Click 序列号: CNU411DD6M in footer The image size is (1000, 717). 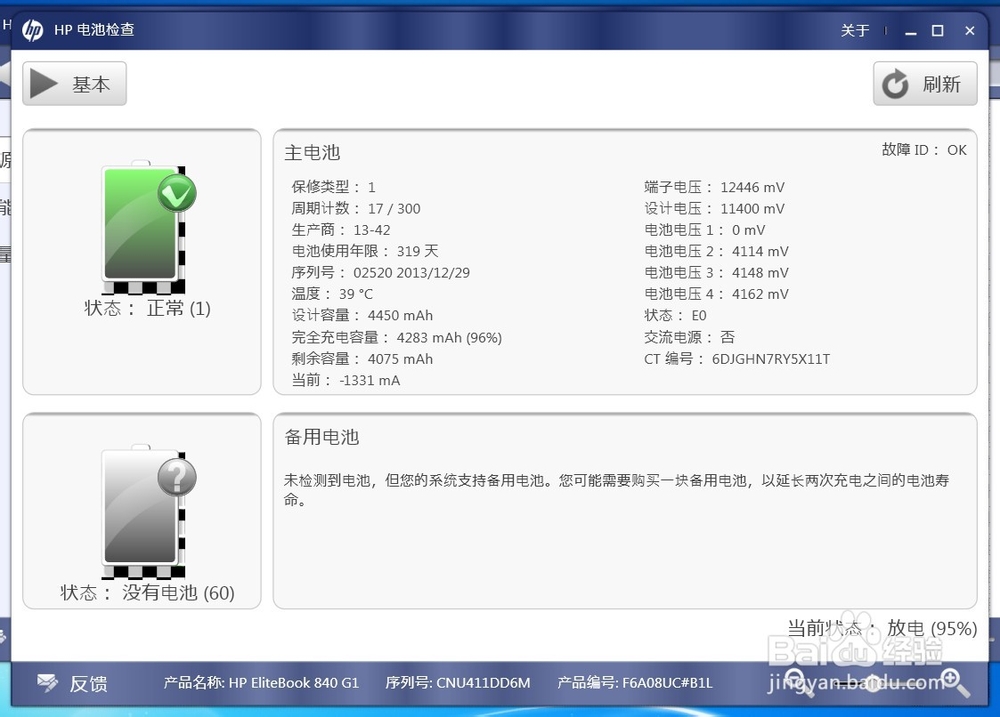point(457,683)
